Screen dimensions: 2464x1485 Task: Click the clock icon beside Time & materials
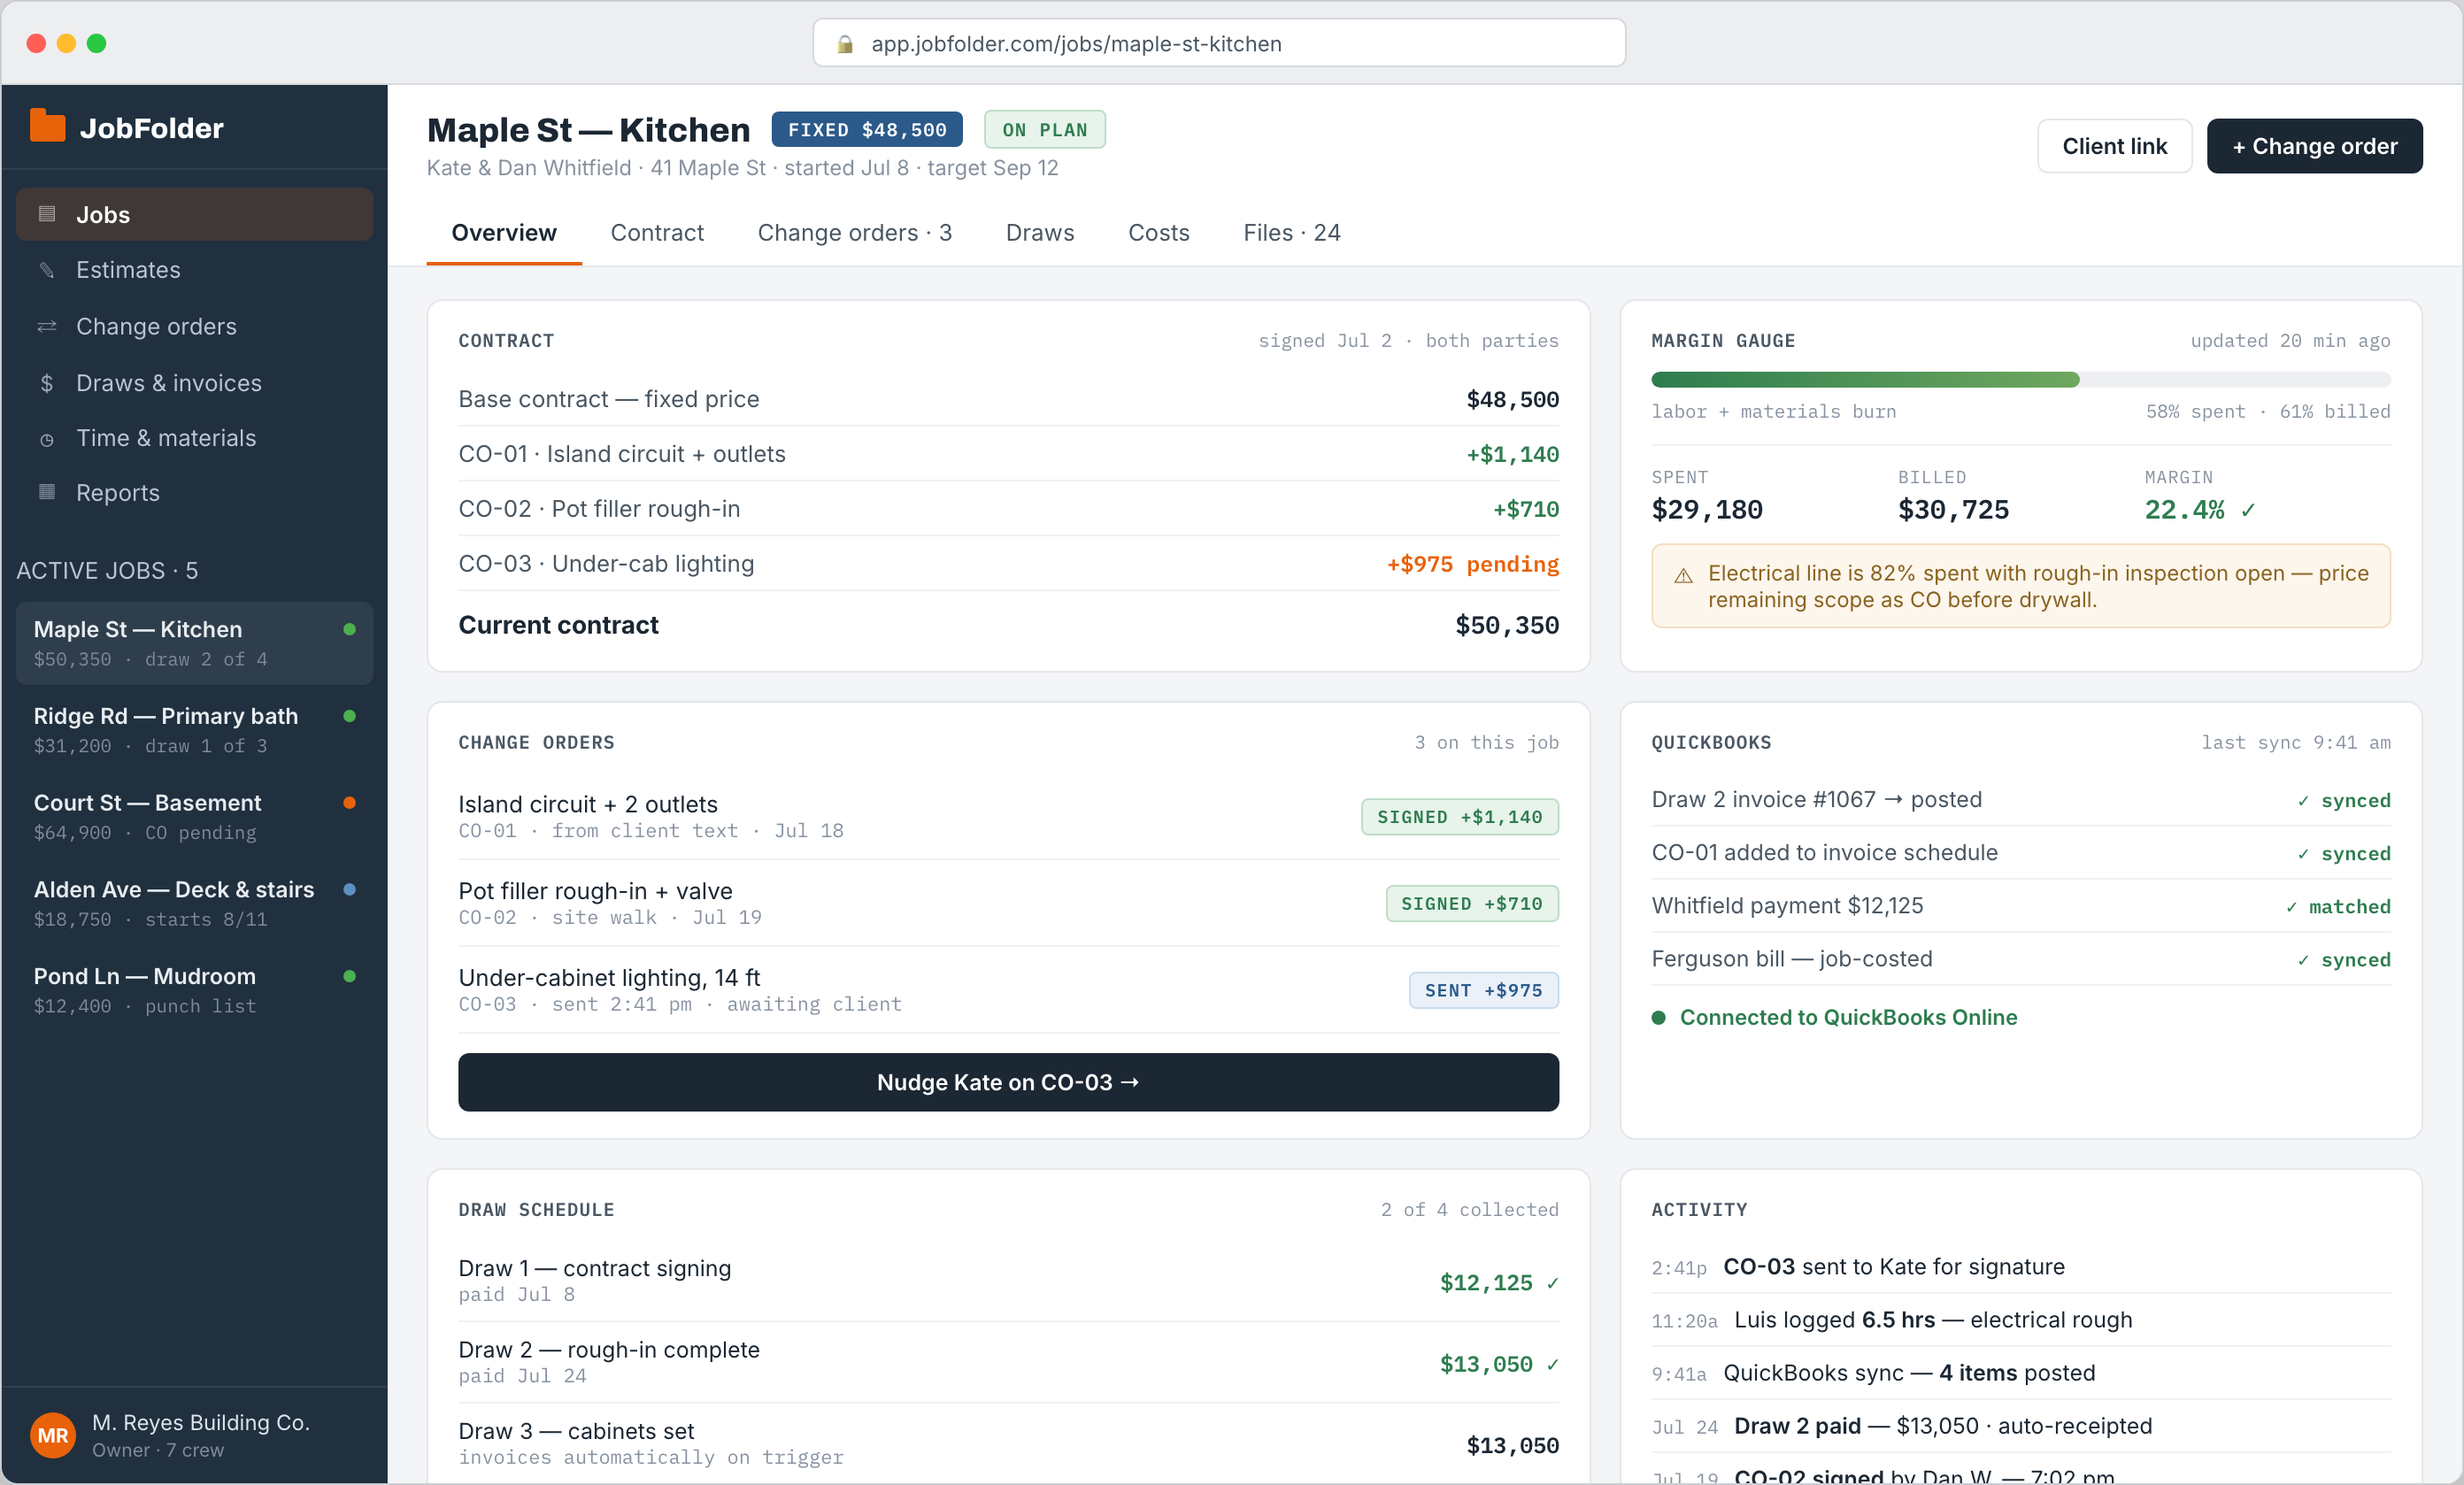(x=46, y=439)
